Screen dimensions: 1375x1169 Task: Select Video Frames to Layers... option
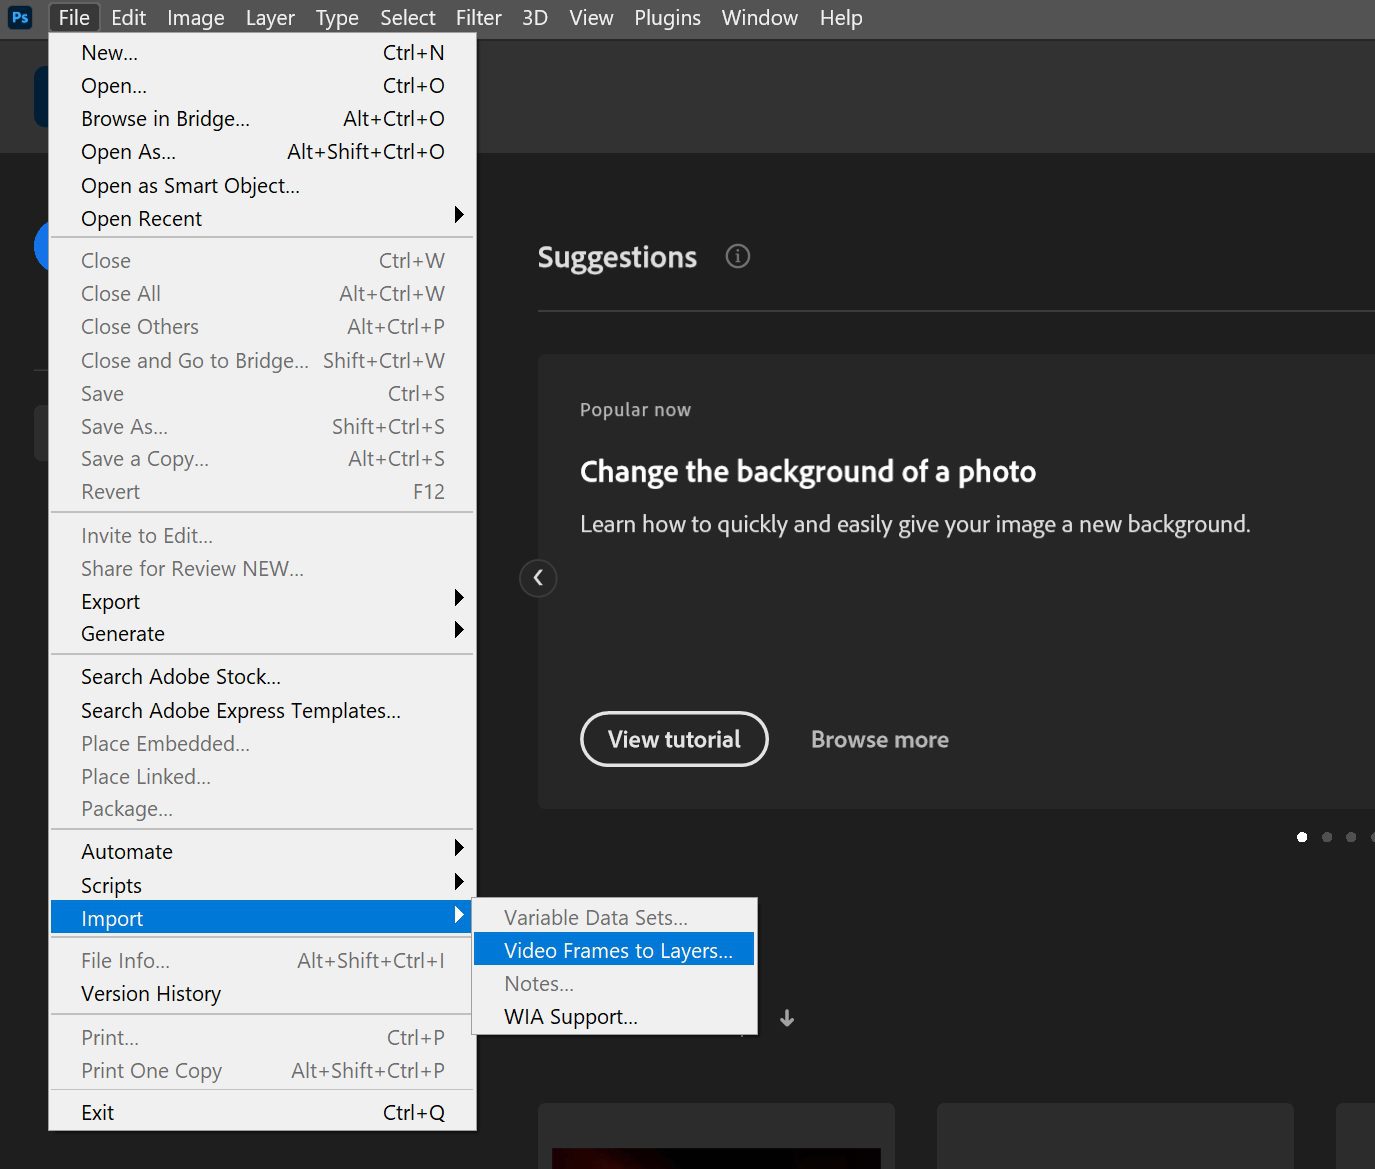coord(614,950)
